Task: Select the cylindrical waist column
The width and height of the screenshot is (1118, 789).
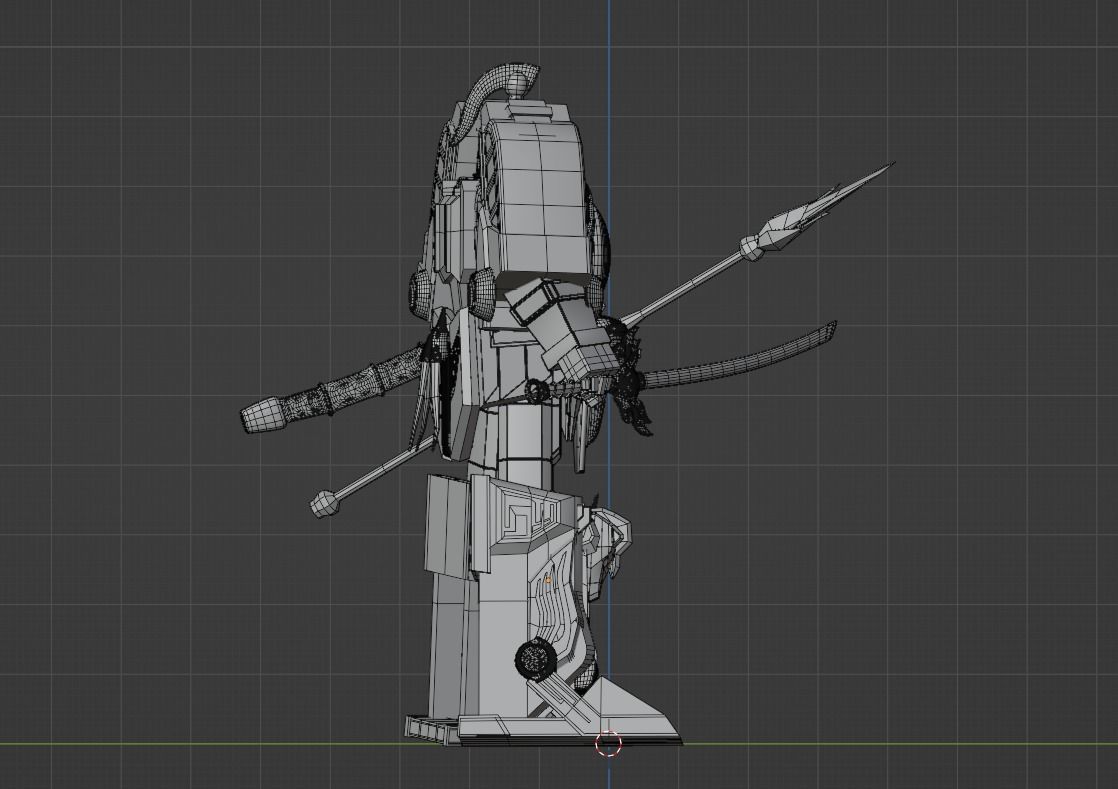Action: [527, 444]
